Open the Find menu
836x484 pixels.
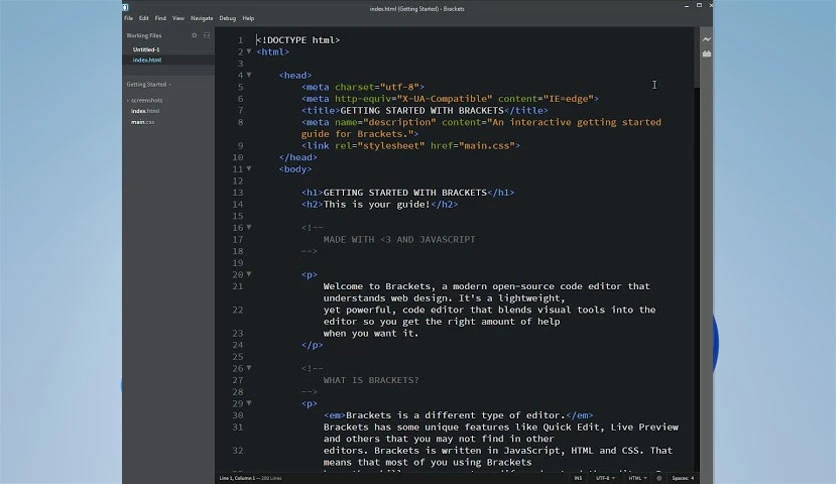(160, 18)
